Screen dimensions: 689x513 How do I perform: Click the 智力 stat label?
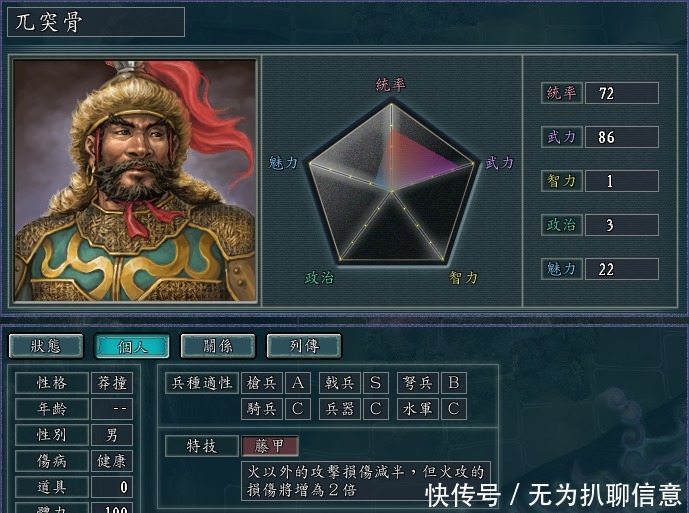tap(562, 181)
